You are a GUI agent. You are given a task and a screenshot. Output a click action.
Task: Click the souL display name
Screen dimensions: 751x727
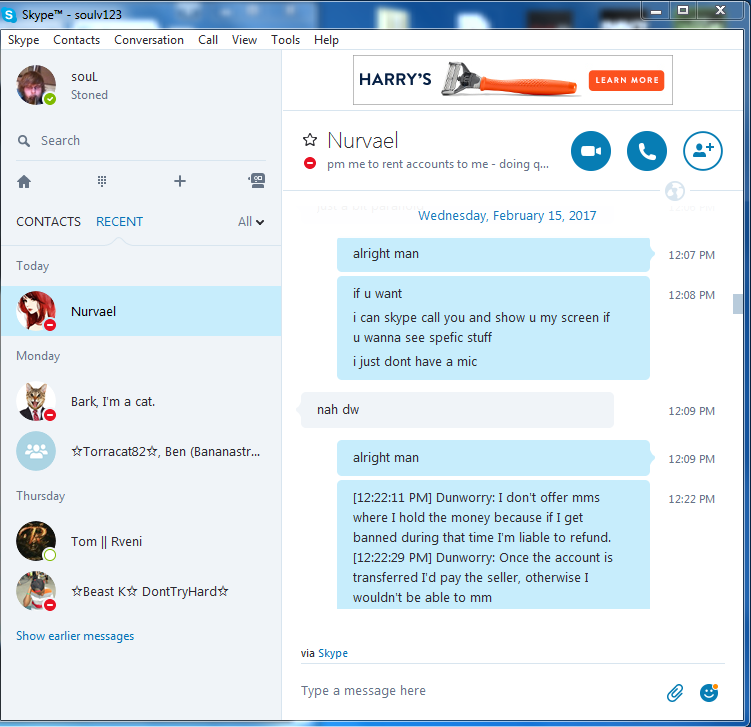(x=84, y=77)
